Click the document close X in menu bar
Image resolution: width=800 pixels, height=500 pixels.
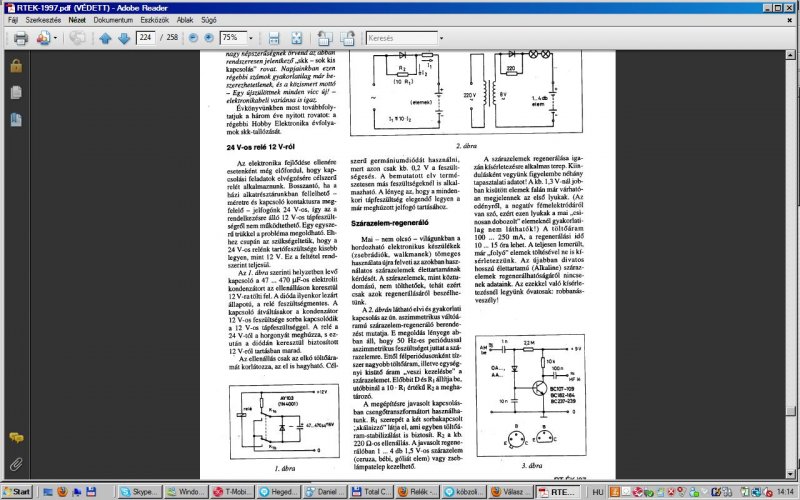point(790,20)
